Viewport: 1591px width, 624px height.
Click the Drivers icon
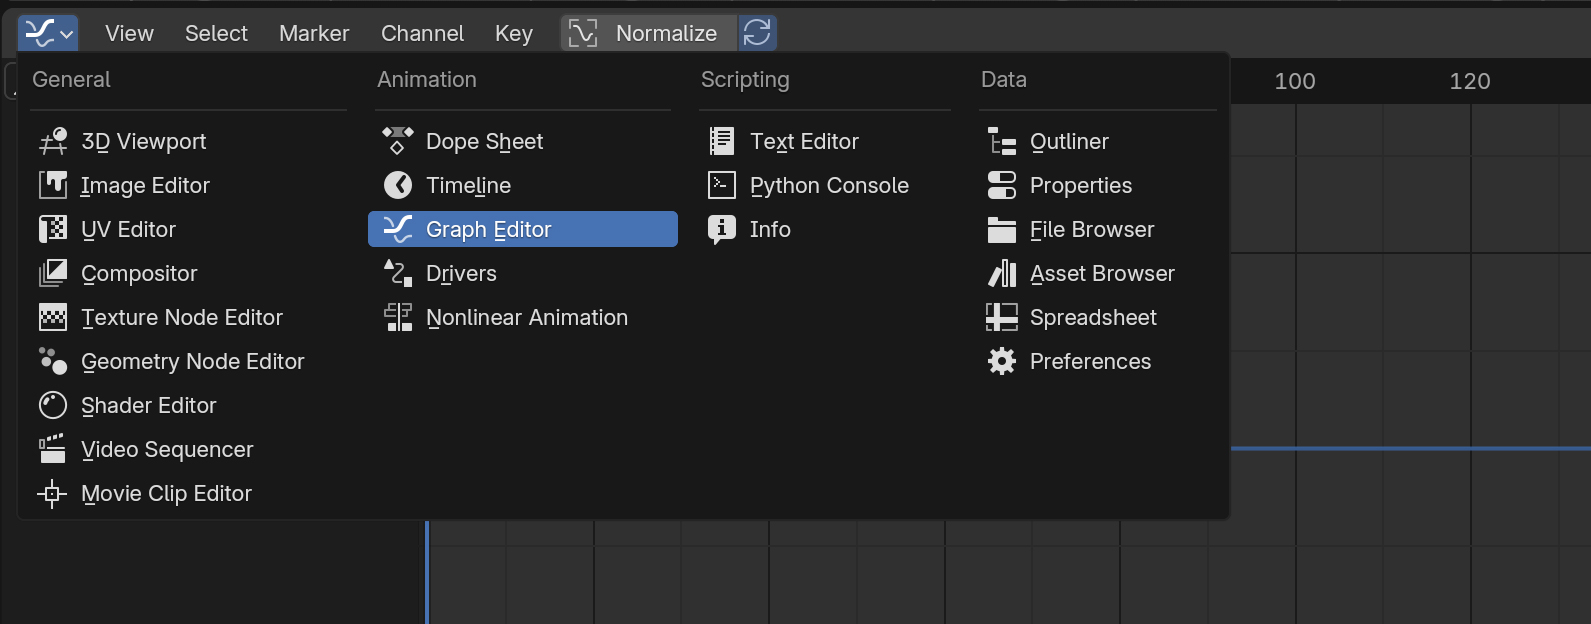(x=398, y=273)
